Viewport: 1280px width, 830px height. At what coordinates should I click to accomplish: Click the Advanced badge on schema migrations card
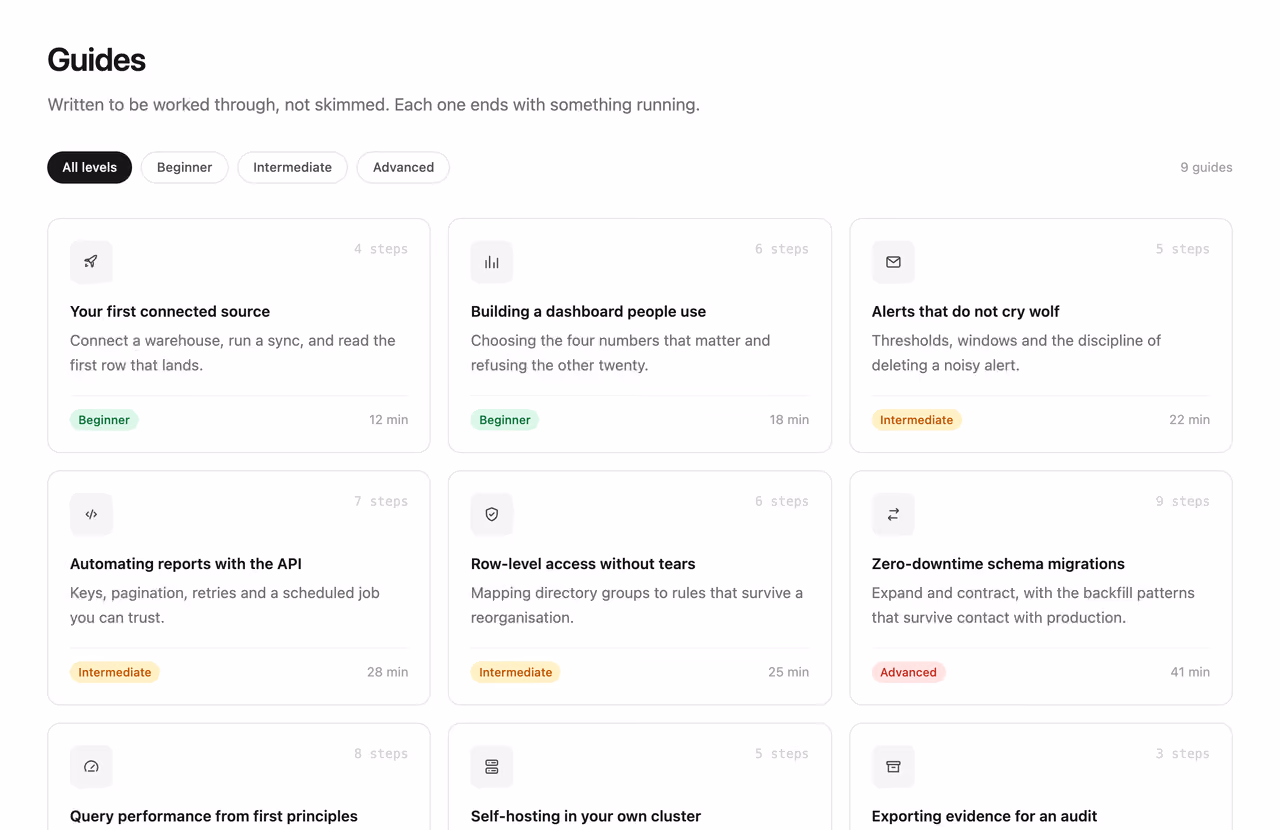(908, 672)
